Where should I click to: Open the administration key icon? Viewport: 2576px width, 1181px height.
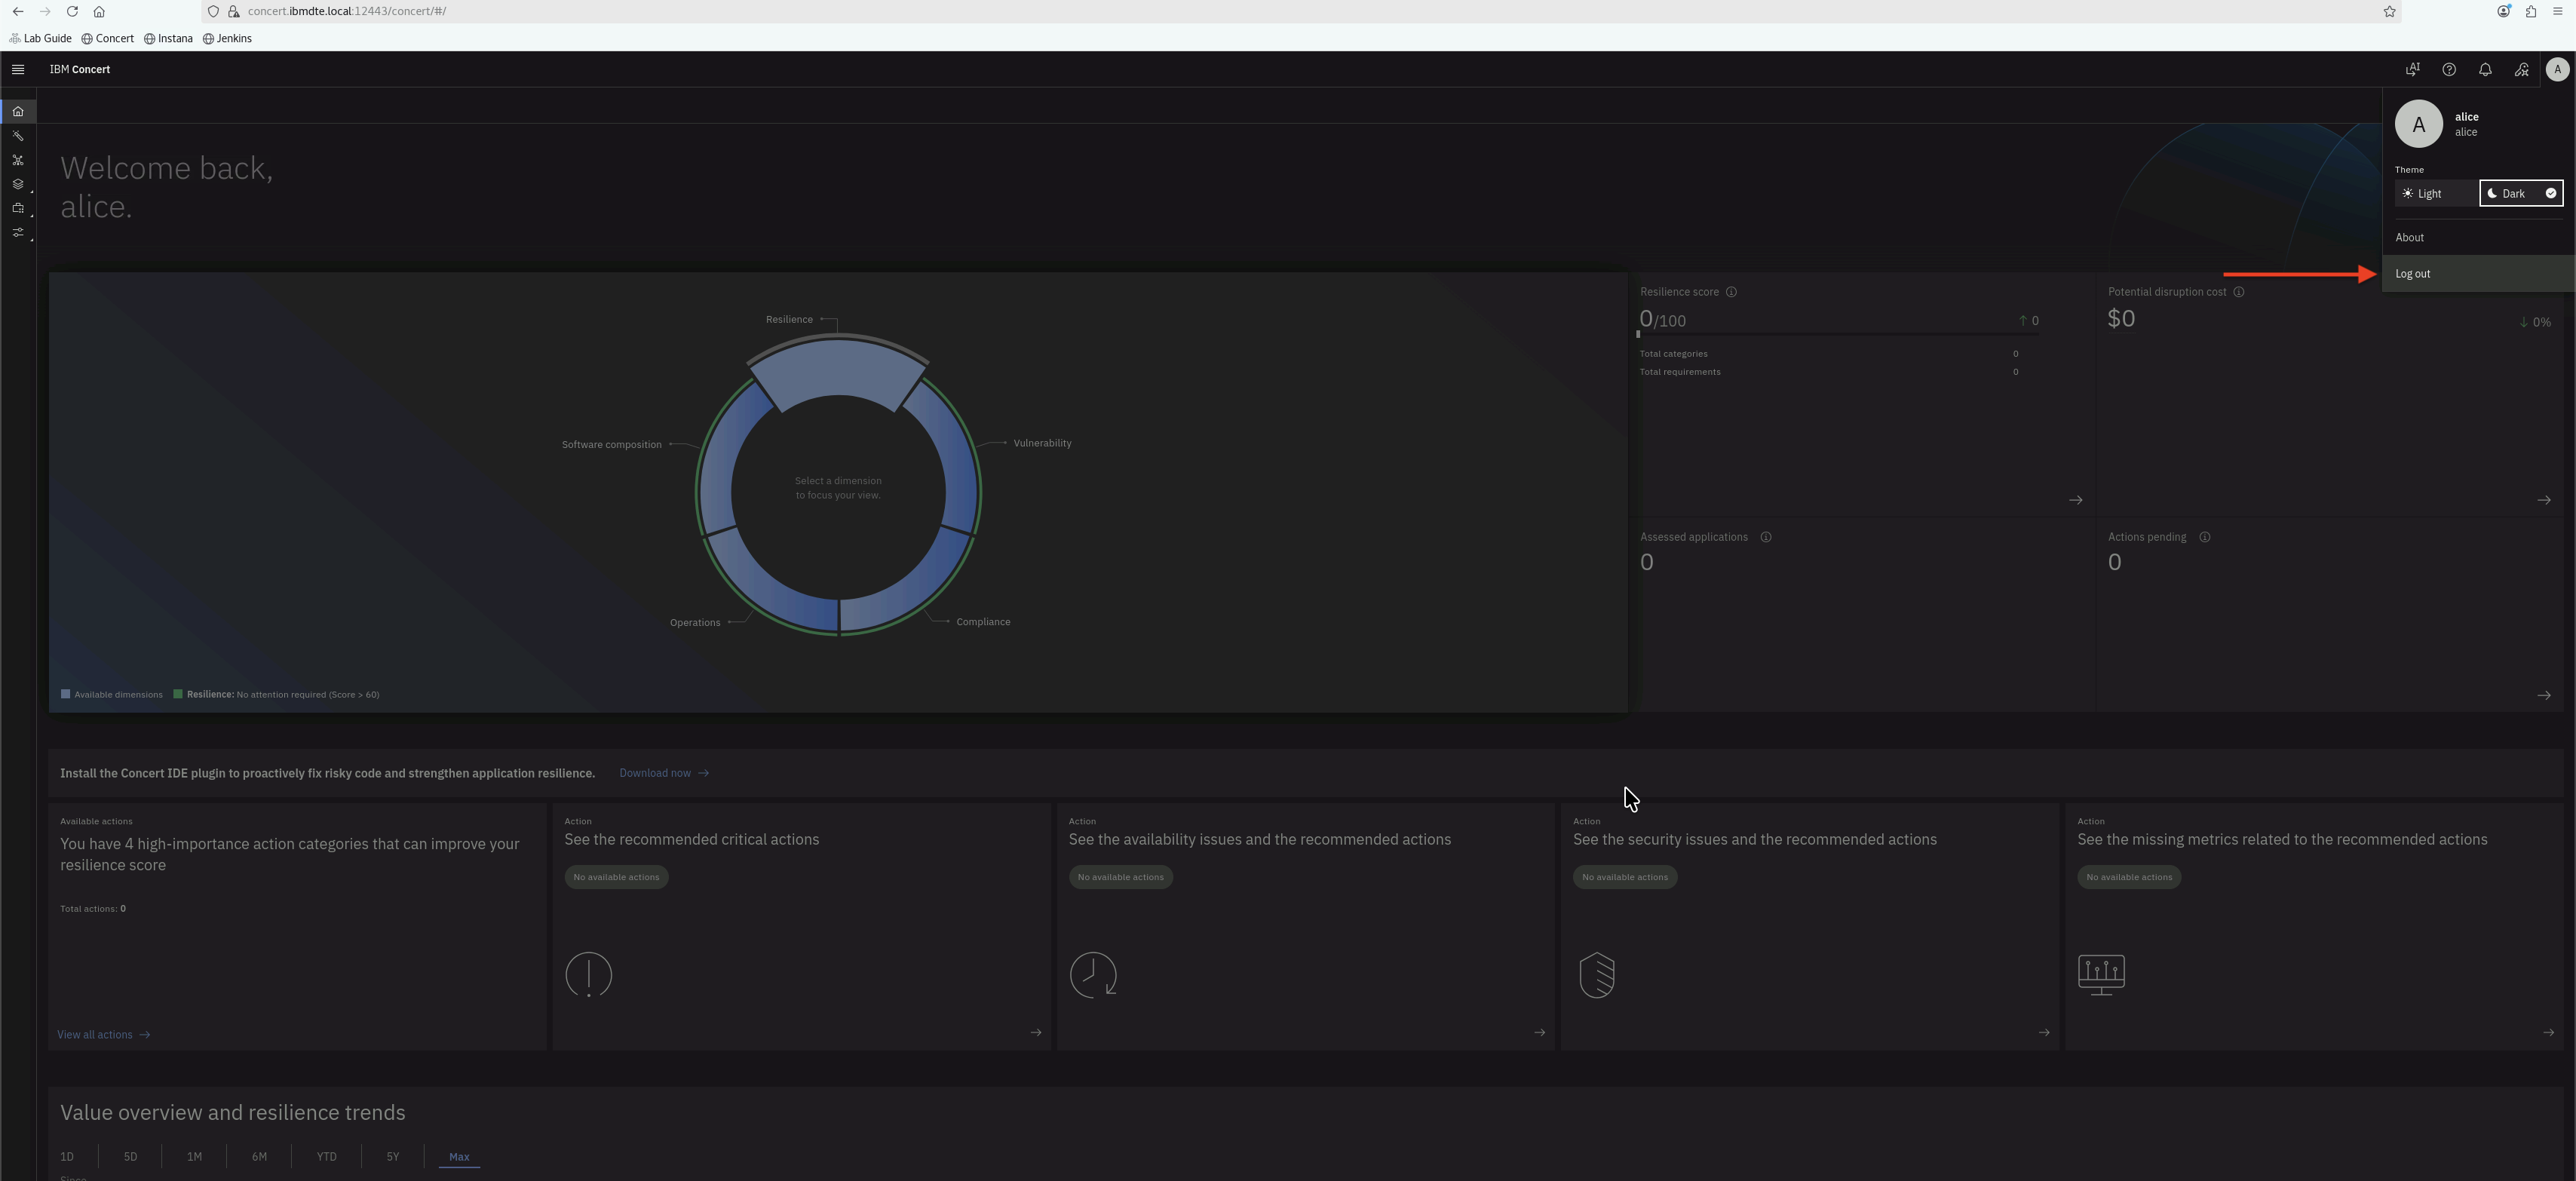(x=2521, y=69)
